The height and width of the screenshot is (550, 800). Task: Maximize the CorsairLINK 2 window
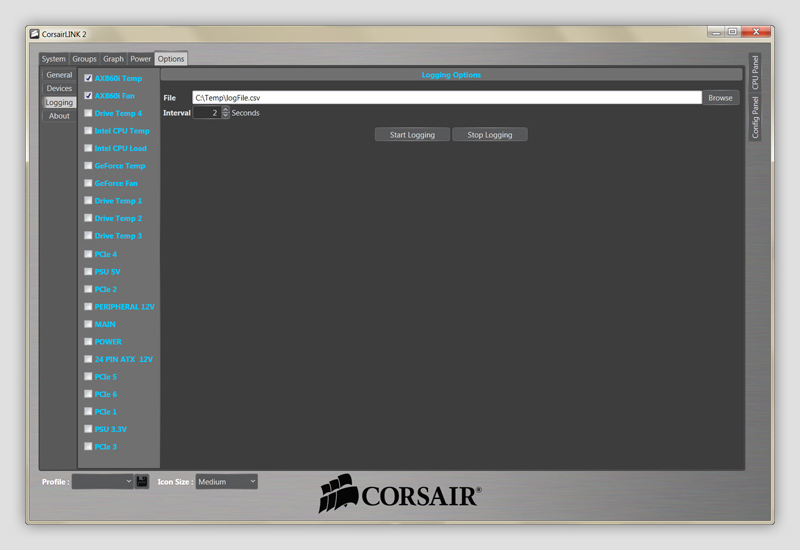click(732, 32)
